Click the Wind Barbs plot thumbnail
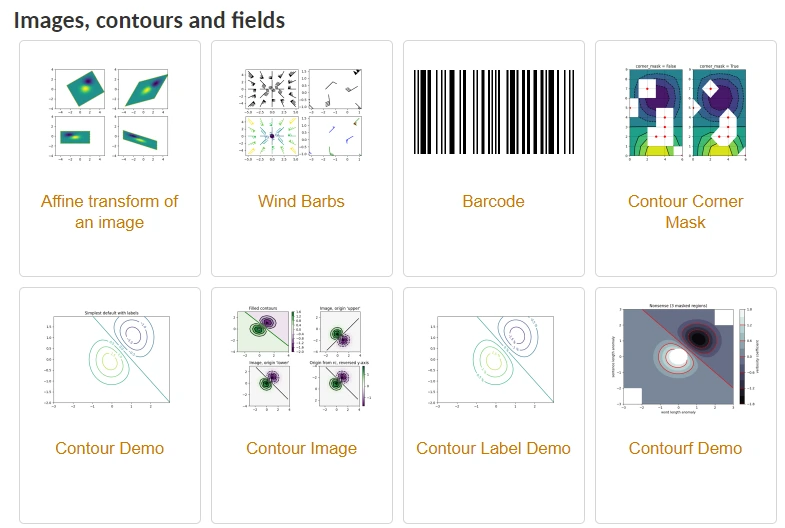Viewport: 785px width, 528px height. 301,113
